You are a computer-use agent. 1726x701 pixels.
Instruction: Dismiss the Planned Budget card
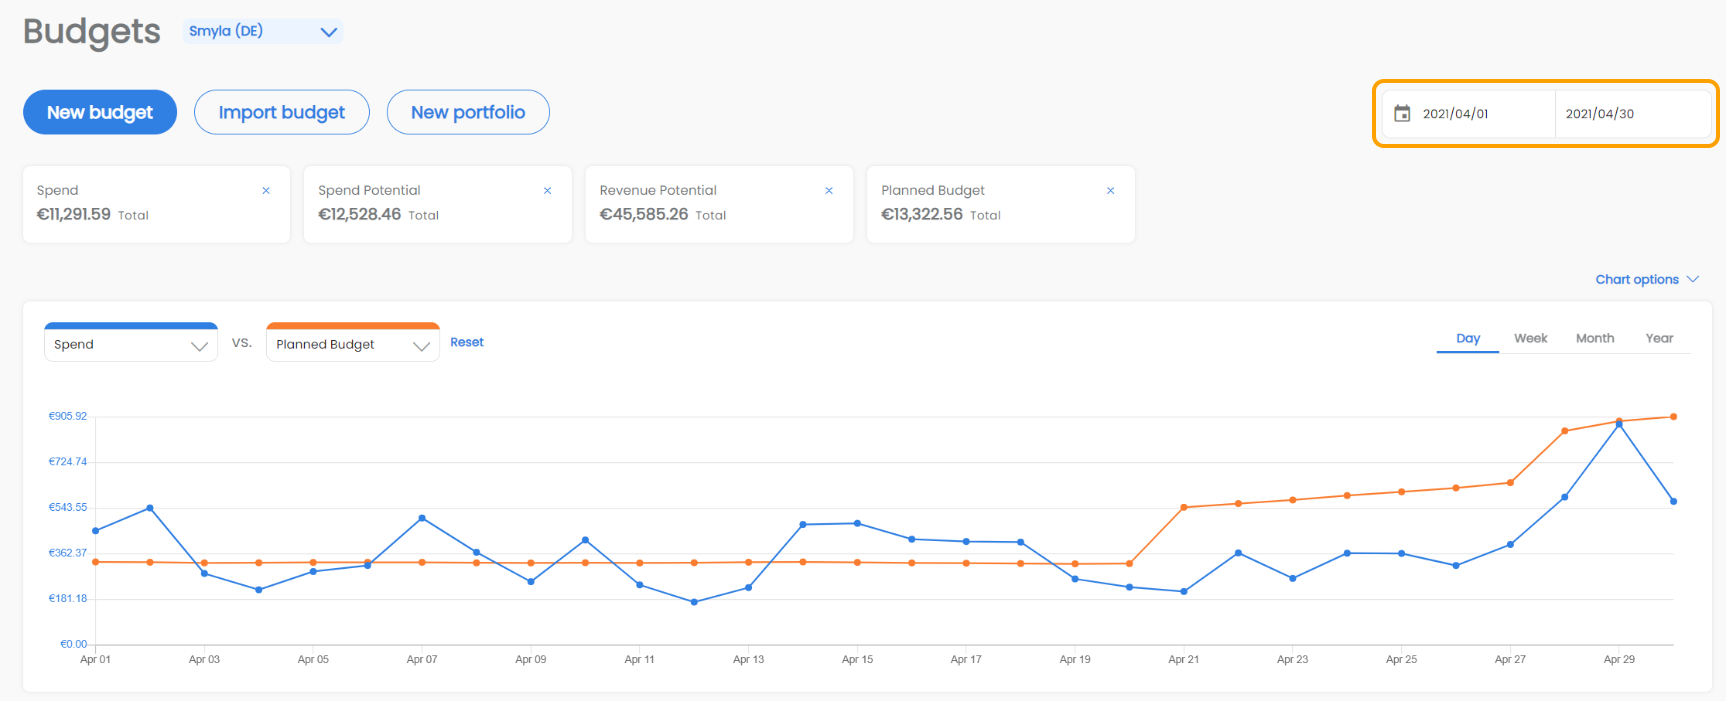[1110, 191]
